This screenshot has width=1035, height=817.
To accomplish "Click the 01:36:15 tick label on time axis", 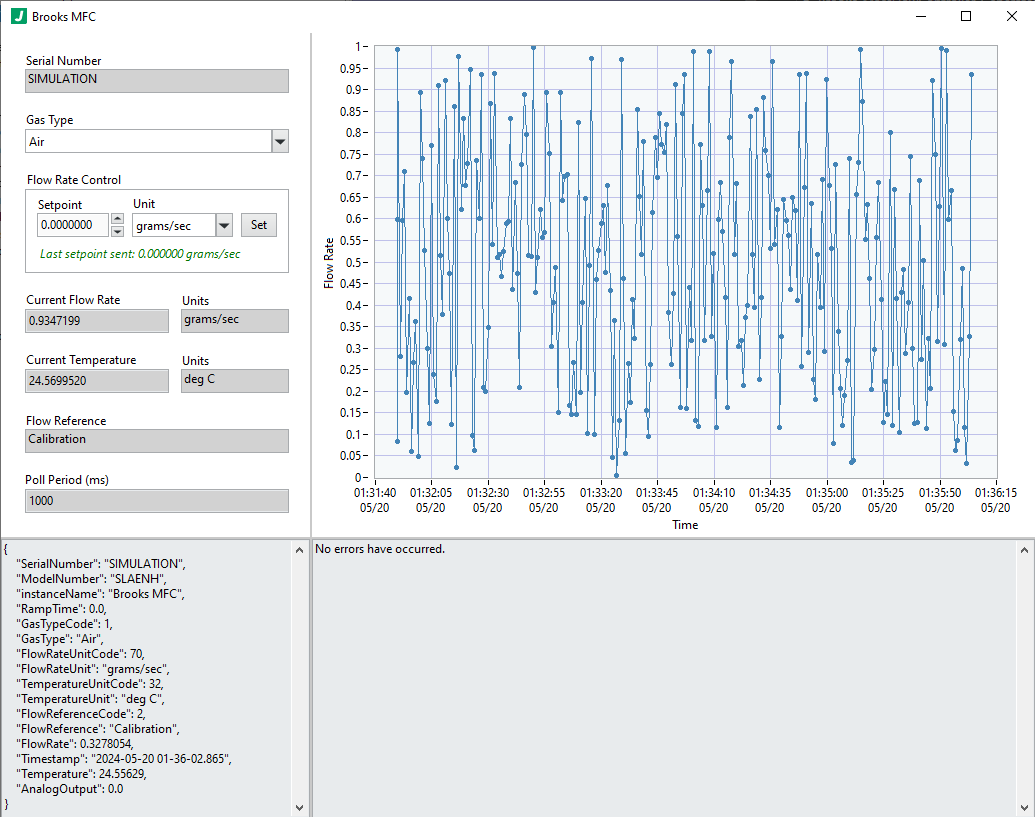I will [995, 500].
